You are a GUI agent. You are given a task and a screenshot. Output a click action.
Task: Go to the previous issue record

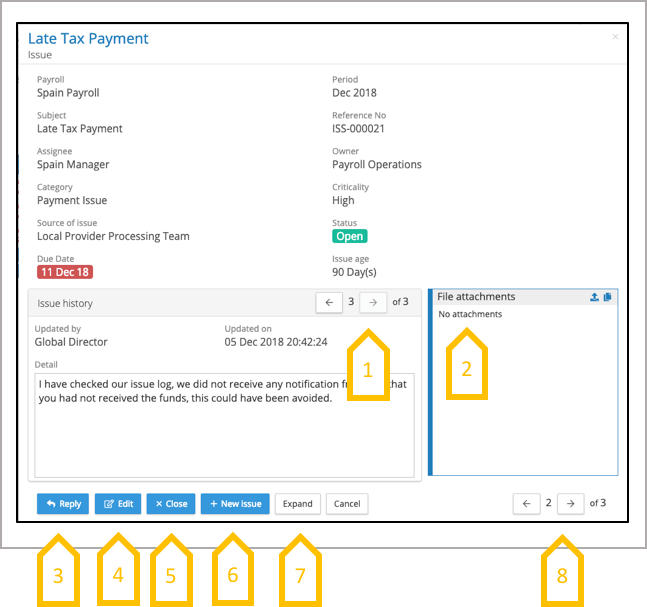click(x=526, y=504)
